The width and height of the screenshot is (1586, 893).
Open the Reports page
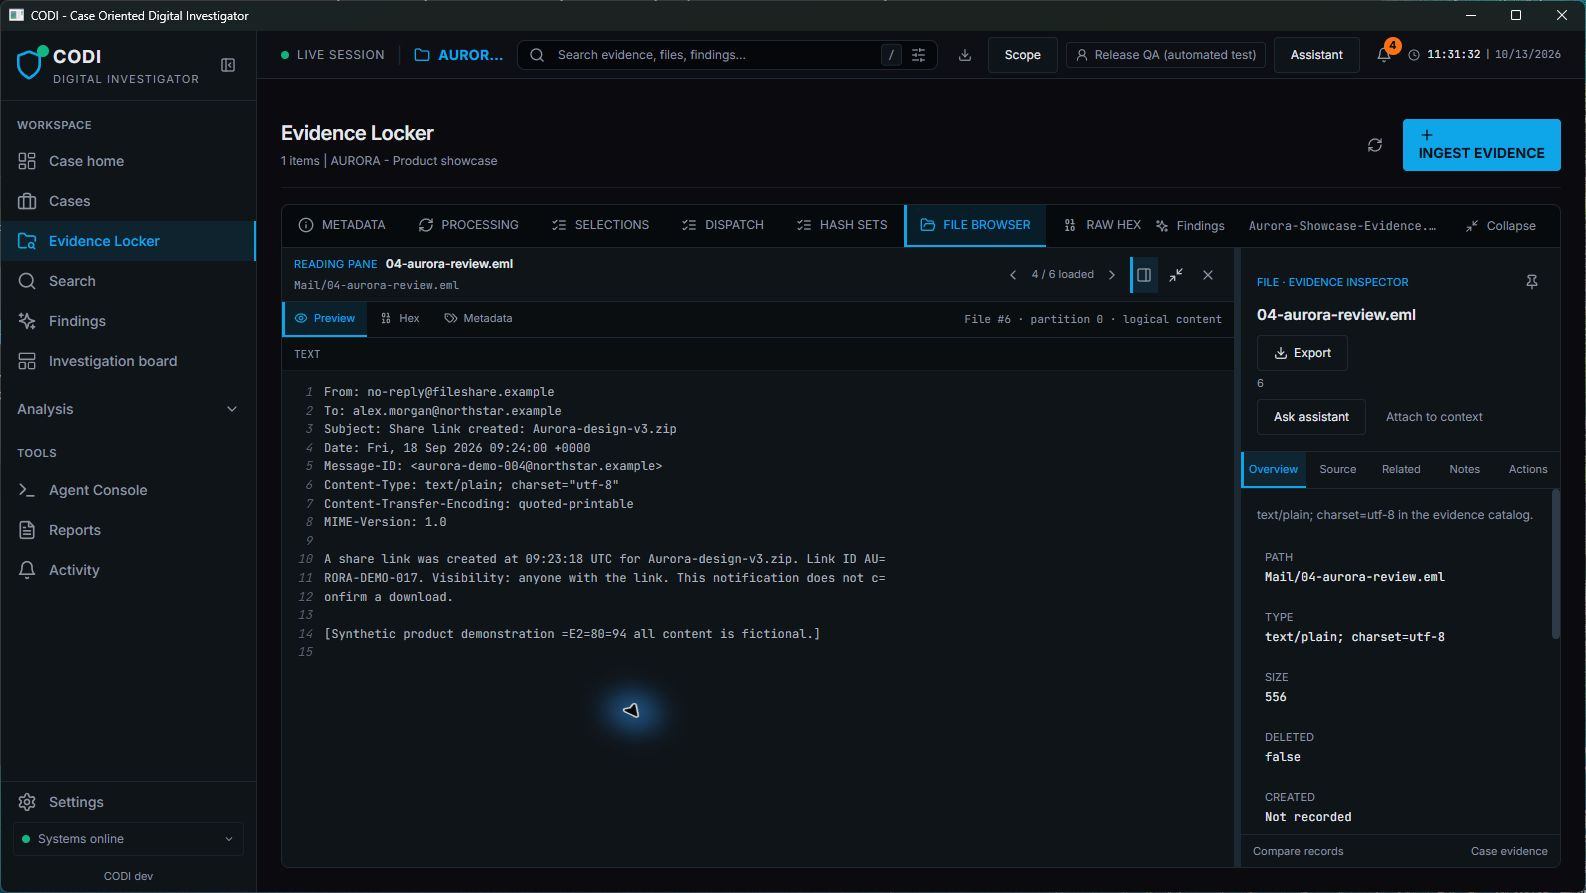point(128,530)
